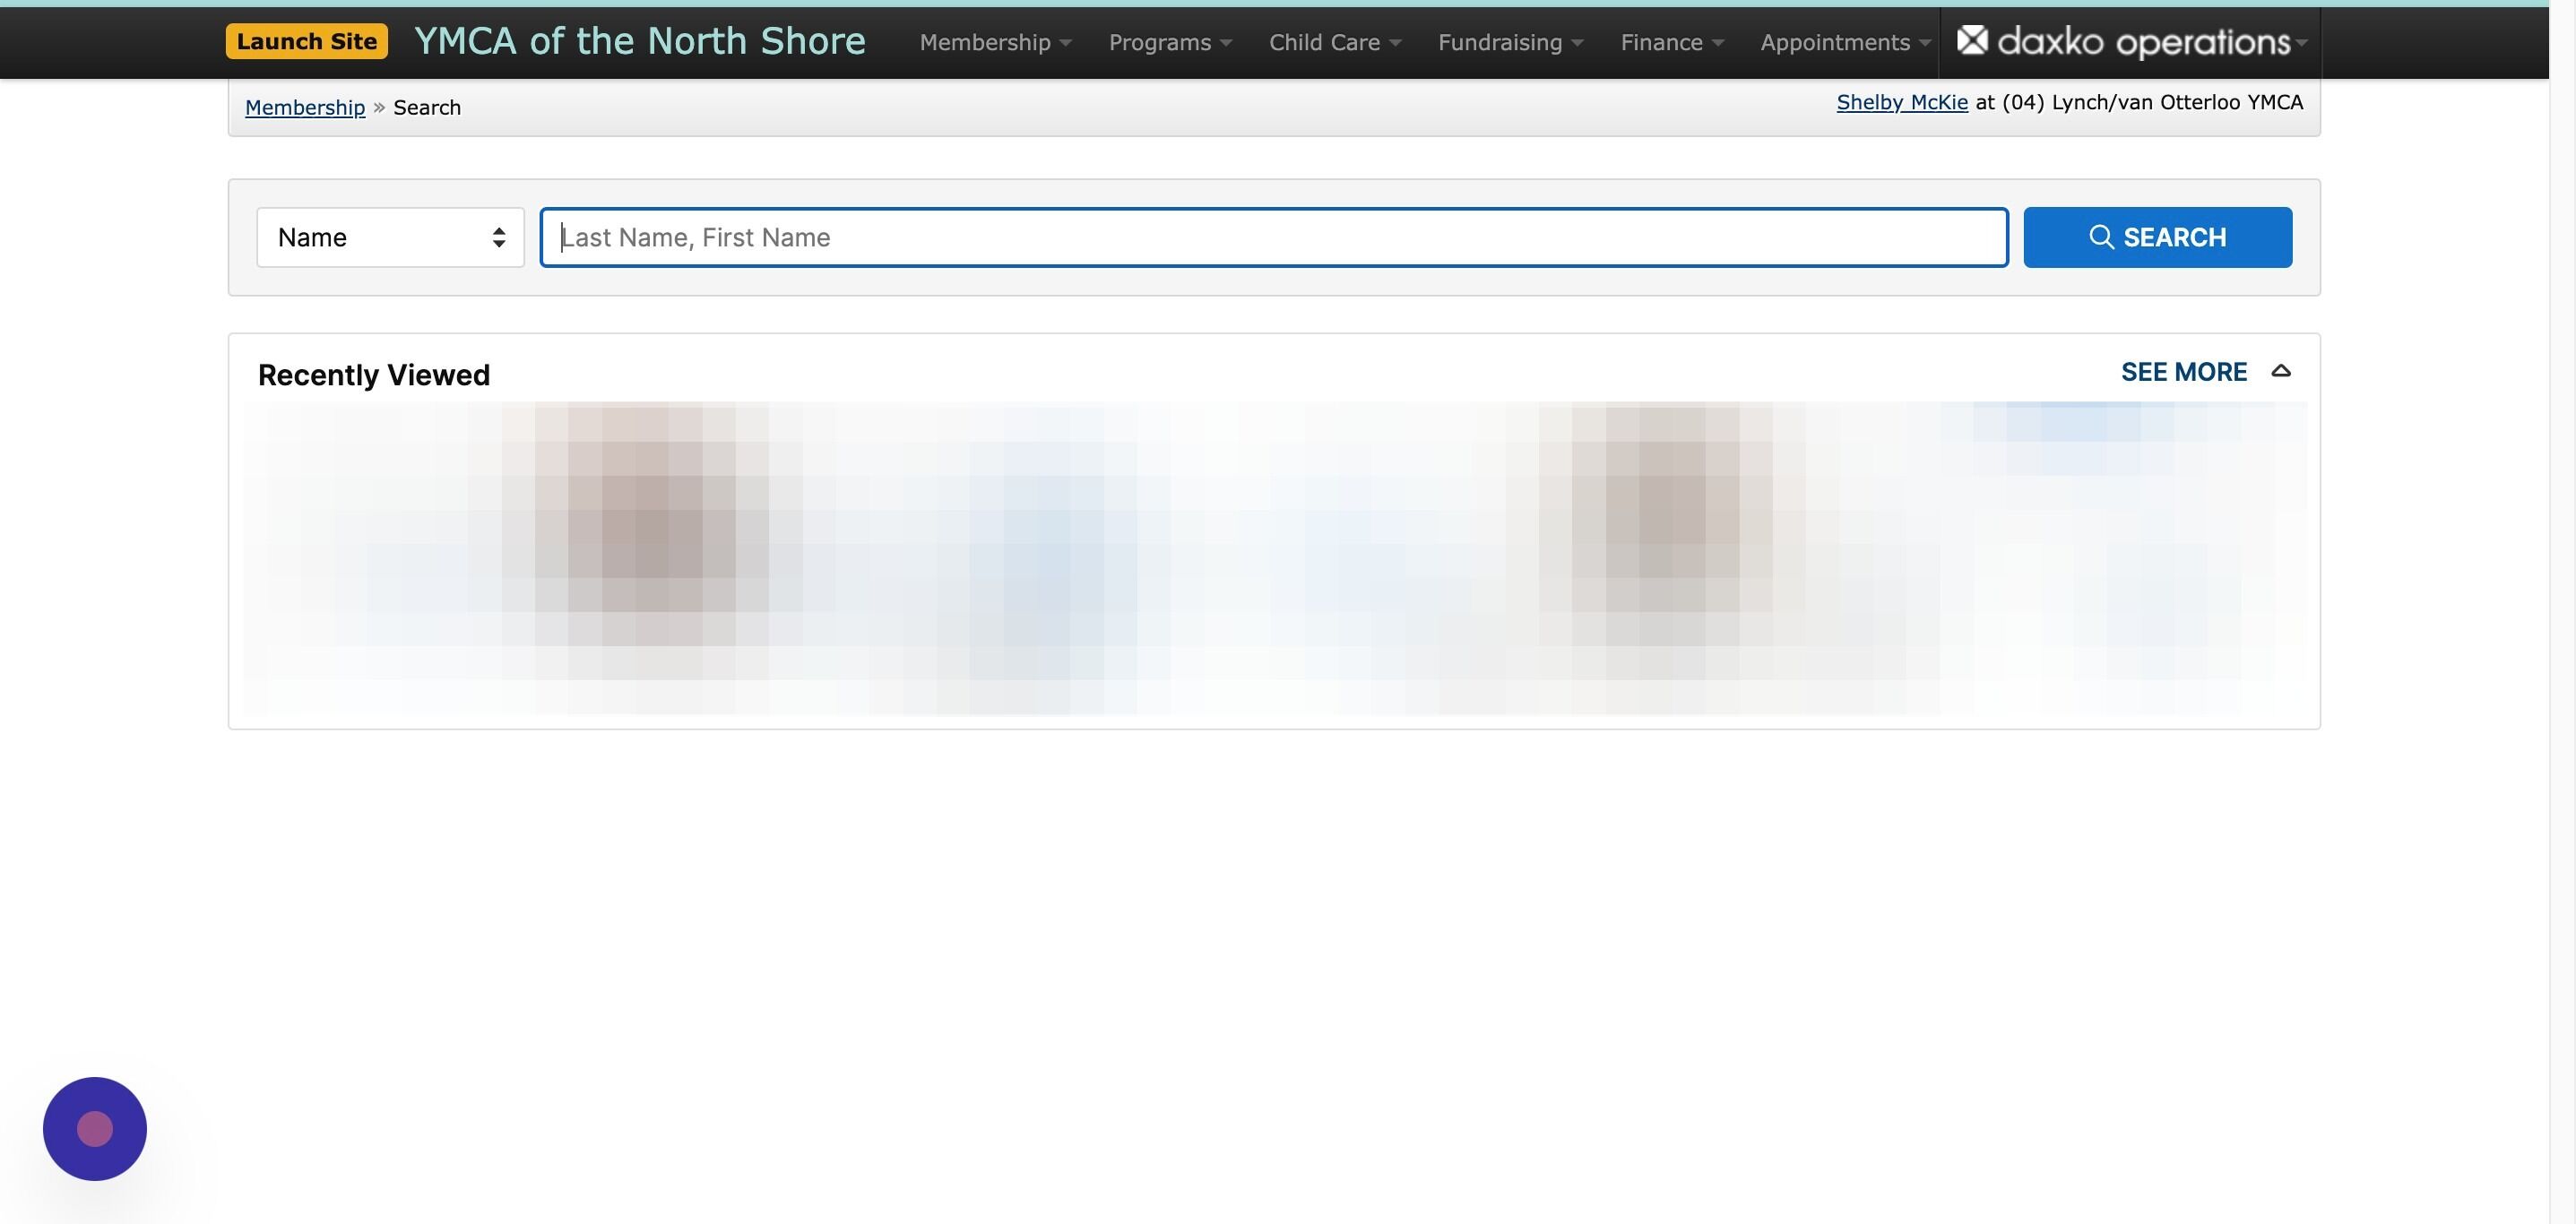Open the Membership menu
Viewport: 2576px width, 1224px height.
point(995,42)
